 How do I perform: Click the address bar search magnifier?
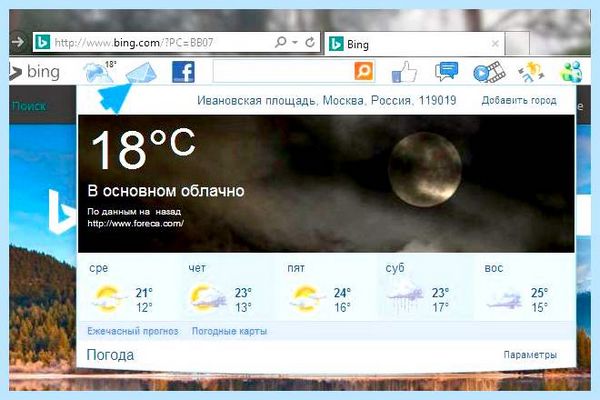pyautogui.click(x=280, y=42)
